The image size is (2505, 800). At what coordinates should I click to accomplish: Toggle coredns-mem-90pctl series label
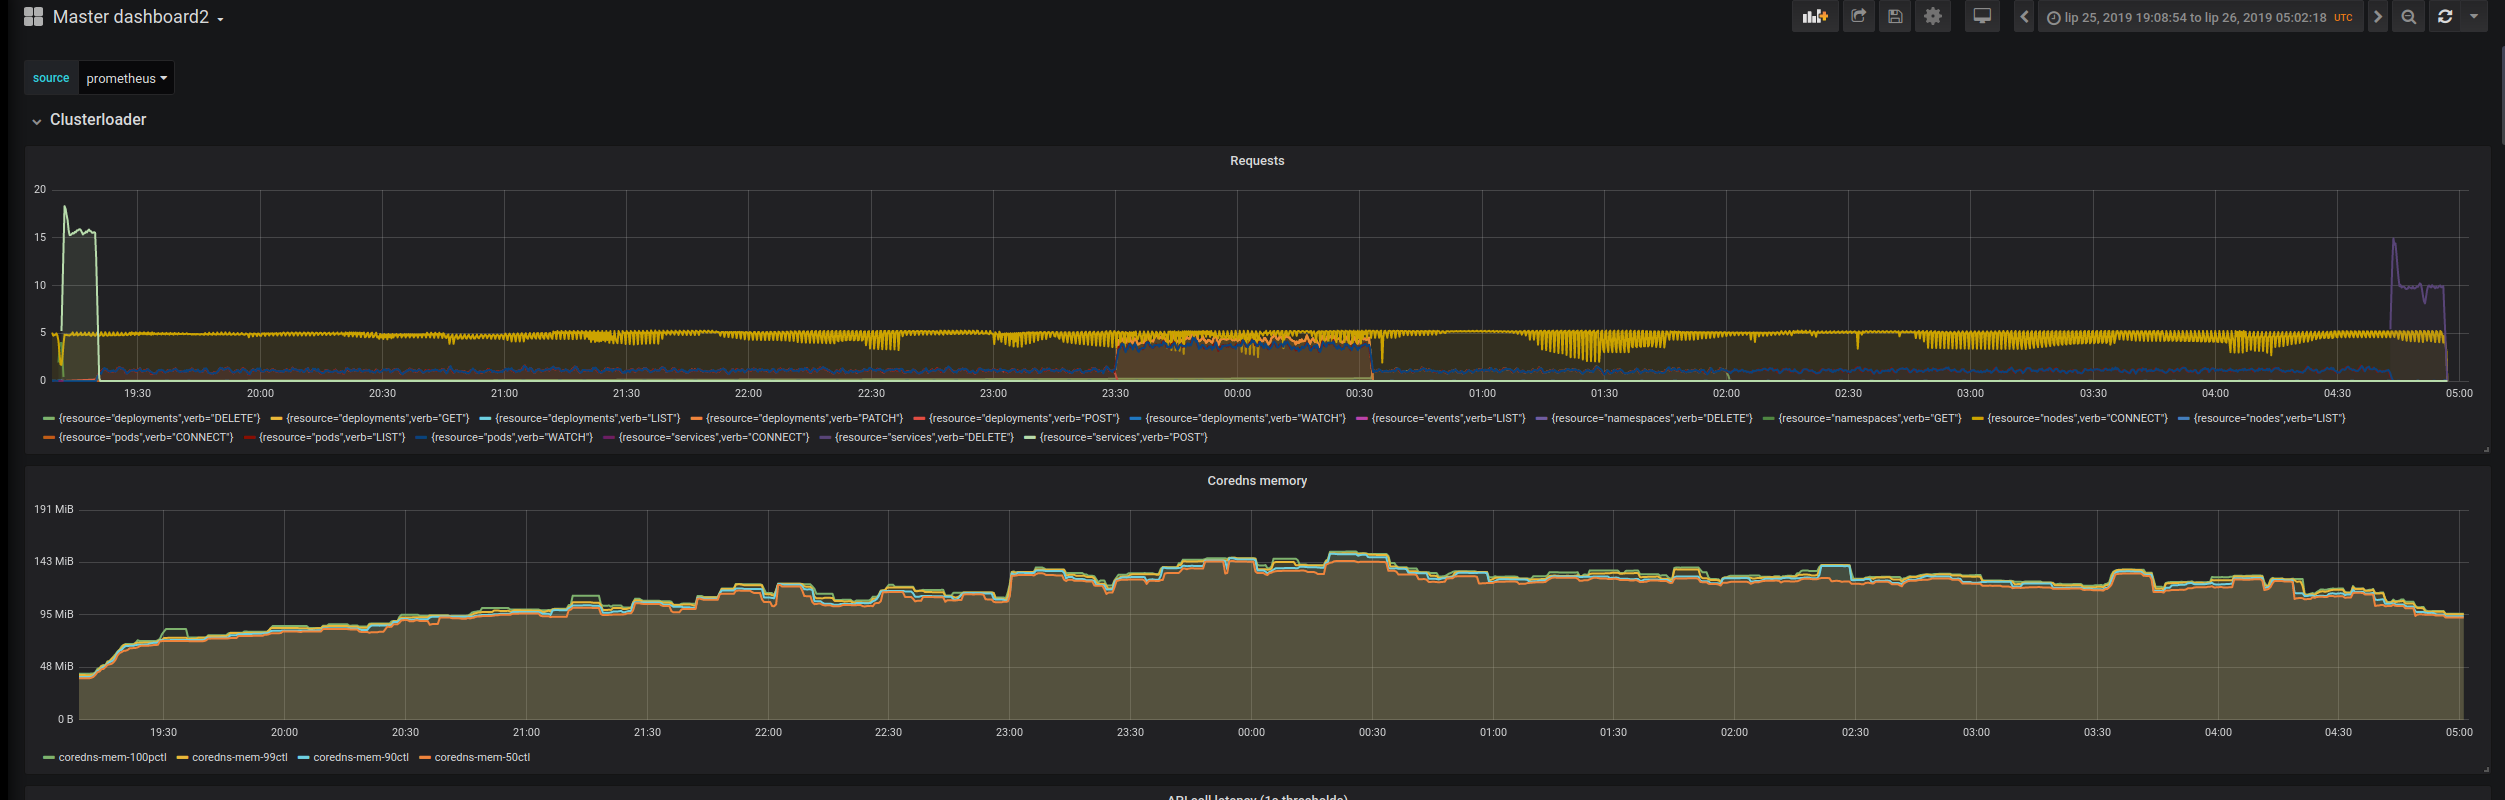[x=360, y=757]
